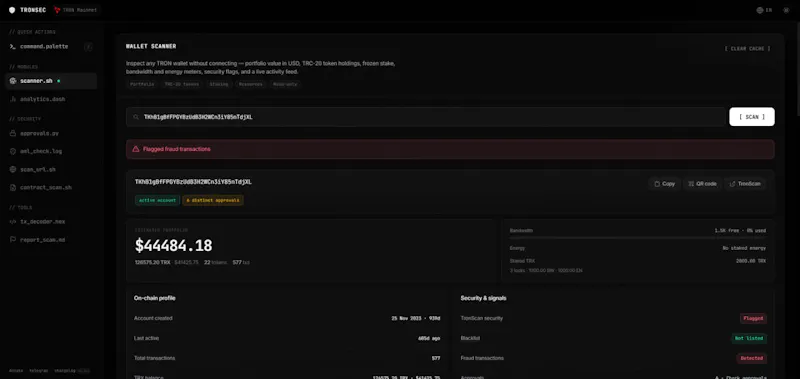
Task: Click the aml_check.log shield icon
Action: click(13, 151)
